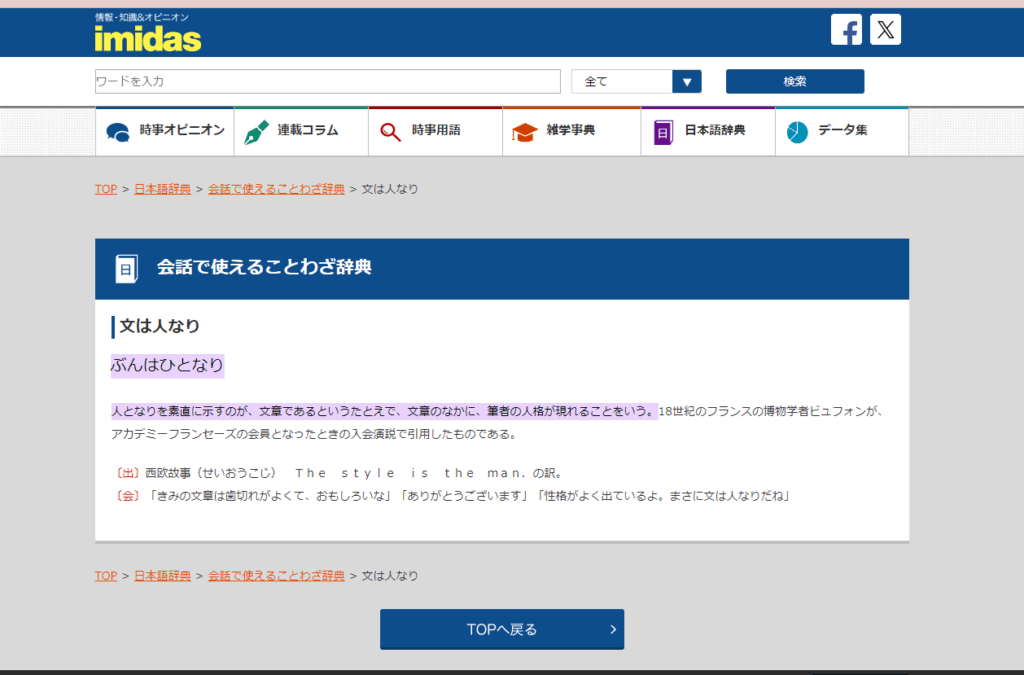The image size is (1024, 675).
Task: Click the magnifier icon for 時事用語
Action: point(391,132)
